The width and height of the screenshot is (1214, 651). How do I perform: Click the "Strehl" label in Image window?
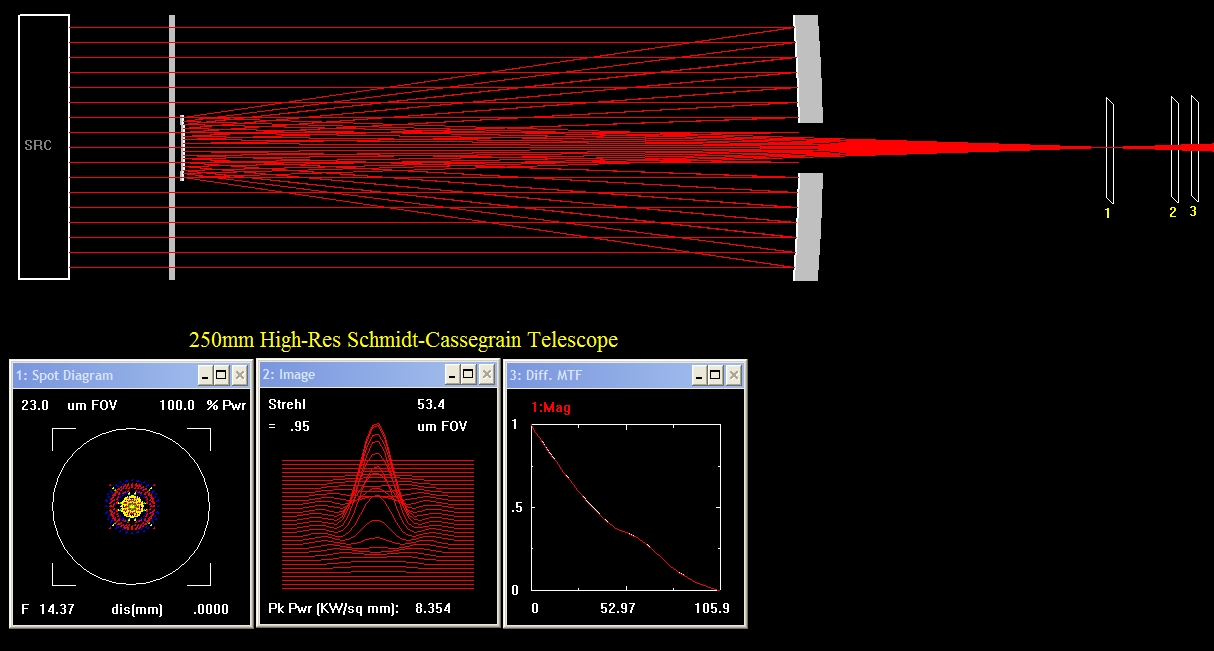click(287, 405)
